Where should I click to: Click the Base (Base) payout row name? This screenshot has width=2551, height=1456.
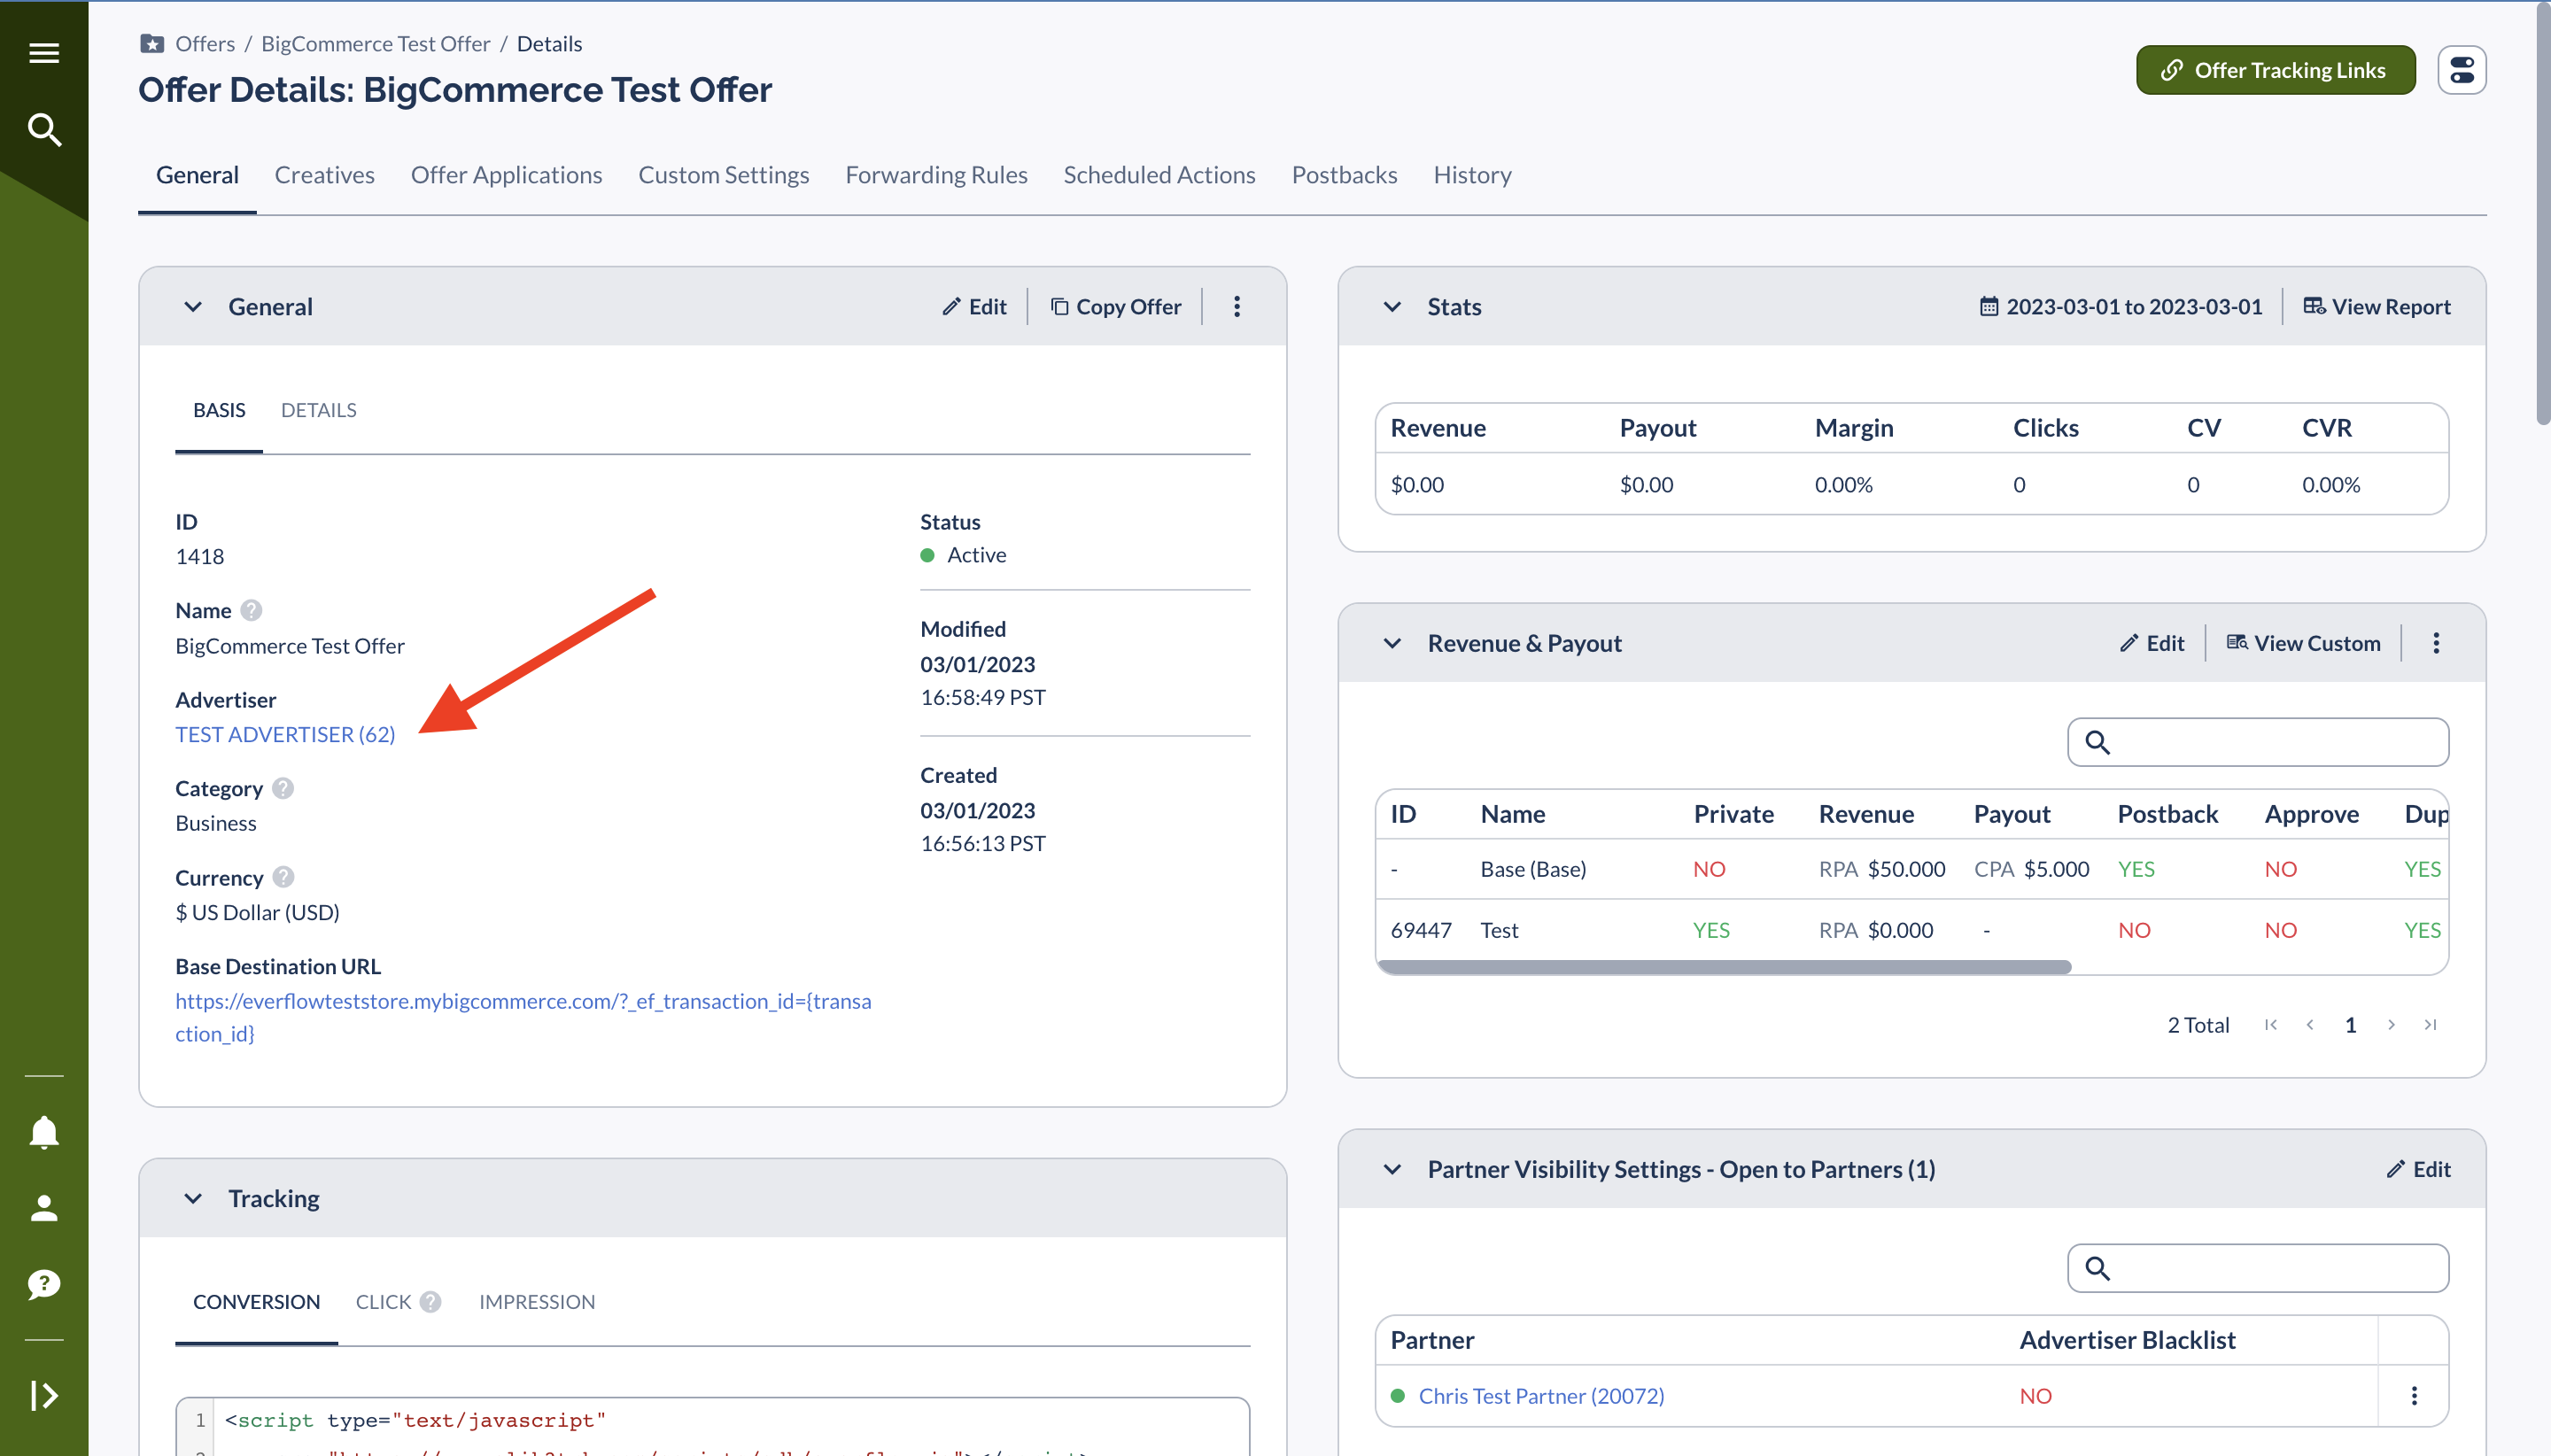[x=1533, y=870]
